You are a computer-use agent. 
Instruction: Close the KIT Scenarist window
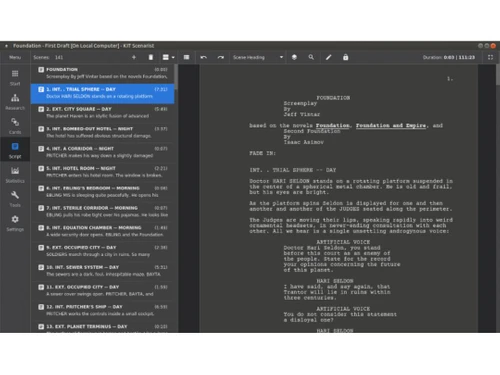493,46
